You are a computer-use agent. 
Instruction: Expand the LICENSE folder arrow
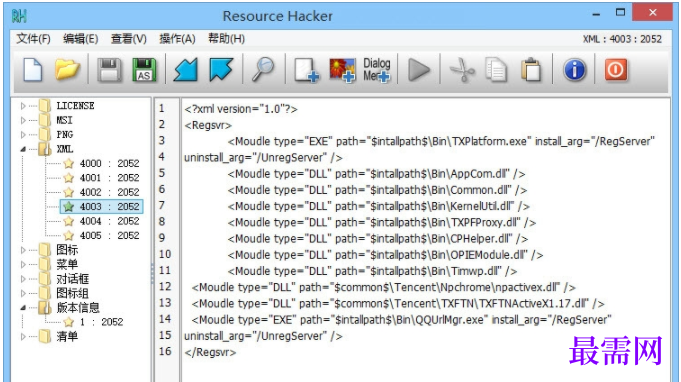[23, 106]
